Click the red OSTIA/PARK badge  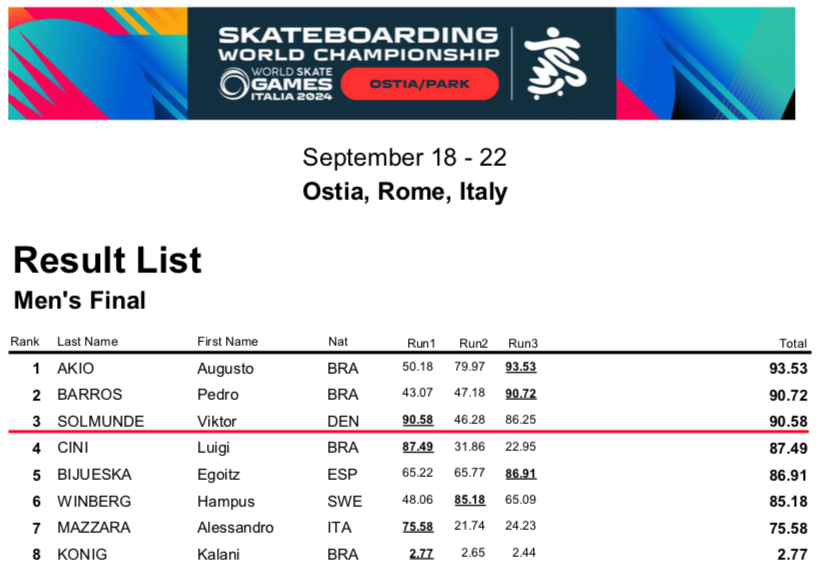[420, 85]
